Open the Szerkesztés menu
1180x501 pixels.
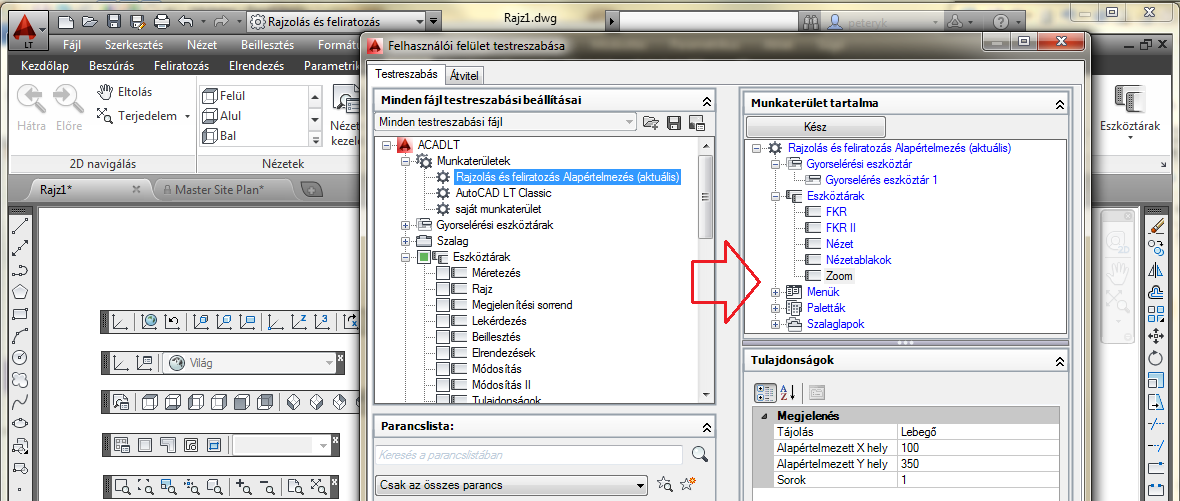point(132,44)
